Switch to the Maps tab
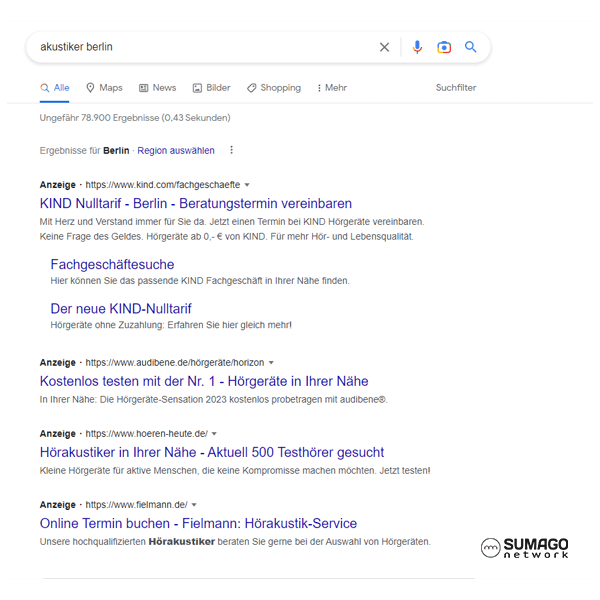 click(x=104, y=88)
